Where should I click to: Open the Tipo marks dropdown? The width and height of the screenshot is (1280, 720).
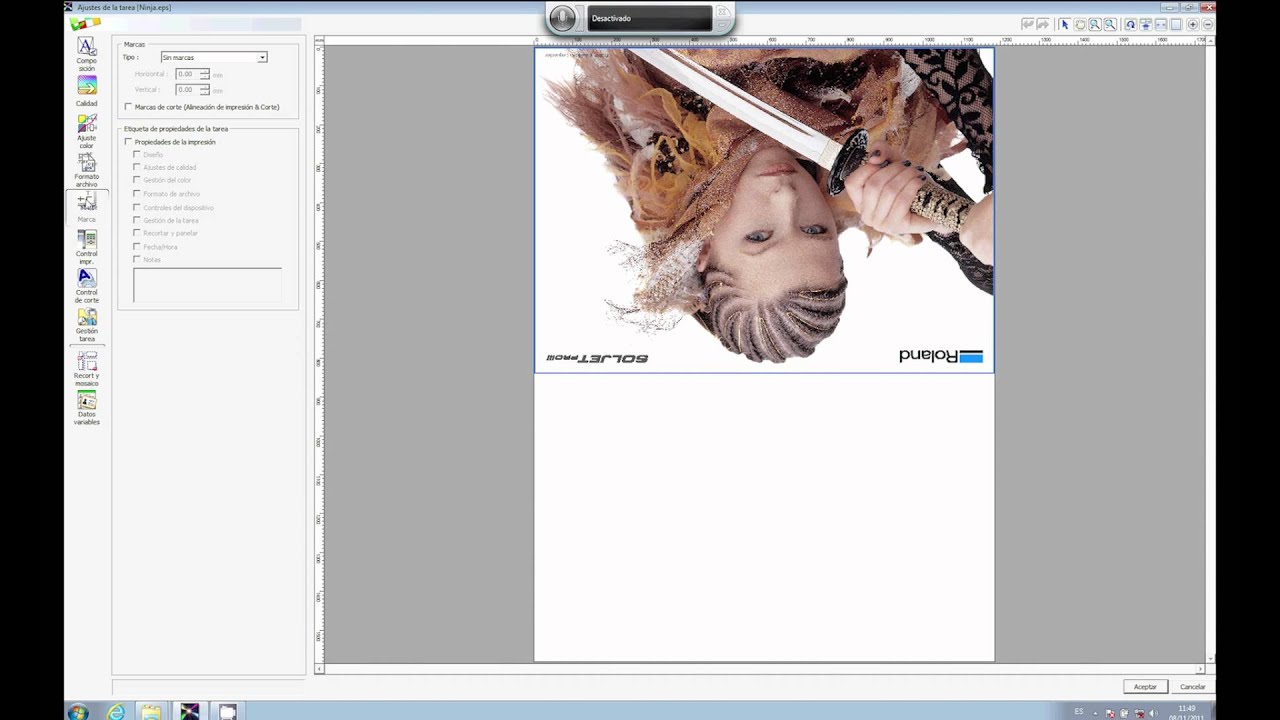click(214, 57)
